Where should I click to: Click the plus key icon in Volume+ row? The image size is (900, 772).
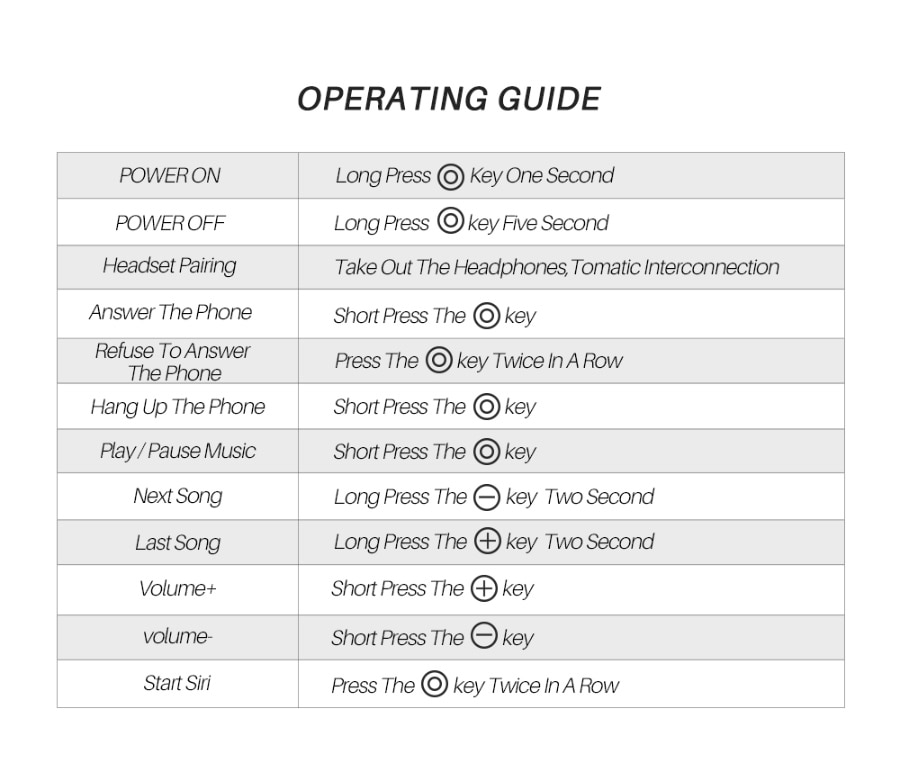point(484,589)
